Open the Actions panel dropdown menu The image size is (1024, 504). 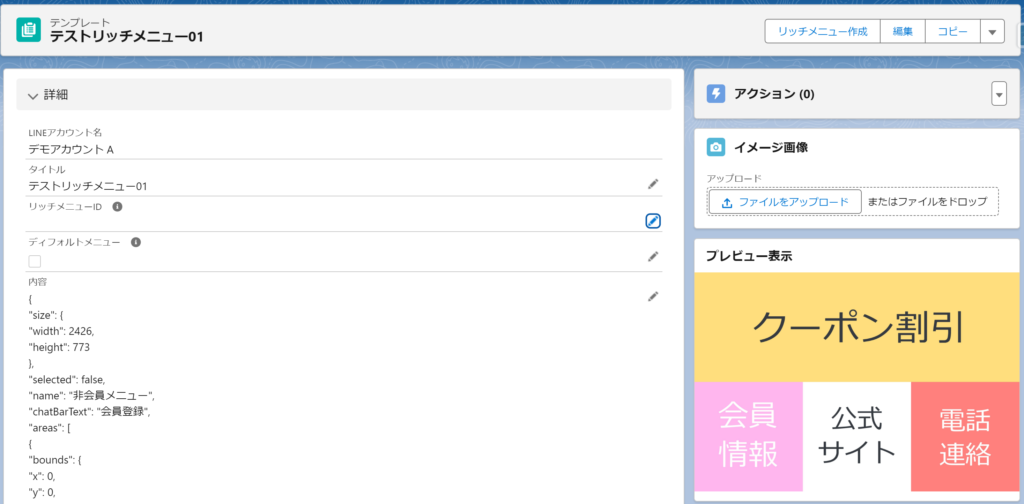tap(998, 94)
